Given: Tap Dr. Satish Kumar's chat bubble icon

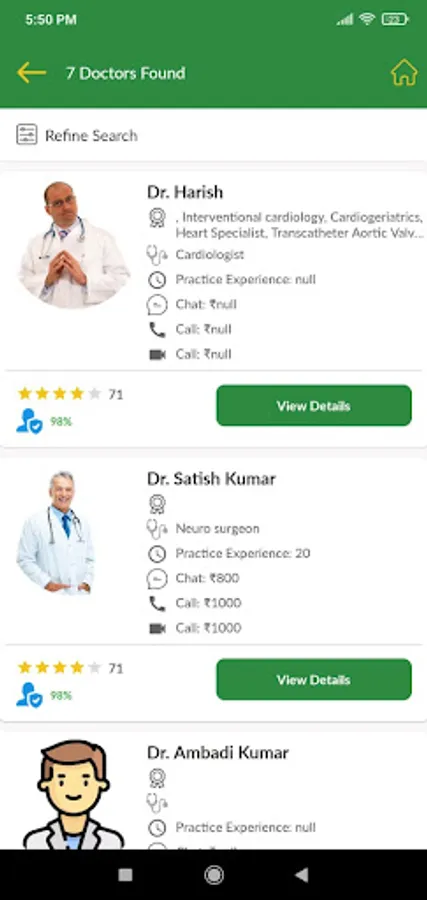Looking at the screenshot, I should coord(157,578).
